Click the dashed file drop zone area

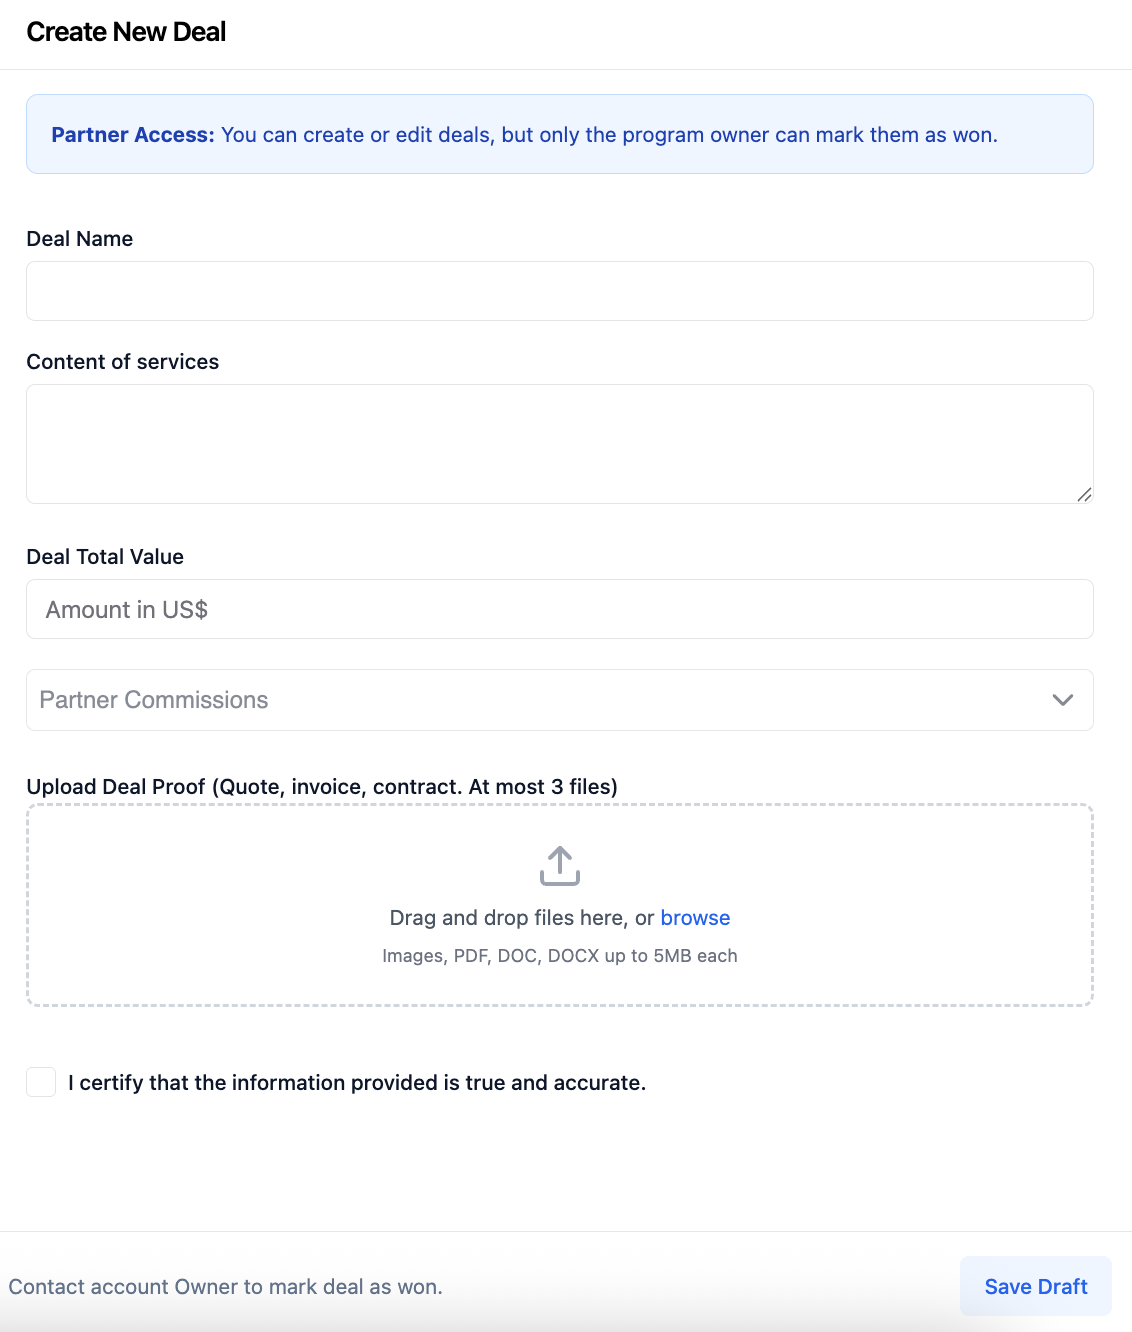click(x=560, y=905)
